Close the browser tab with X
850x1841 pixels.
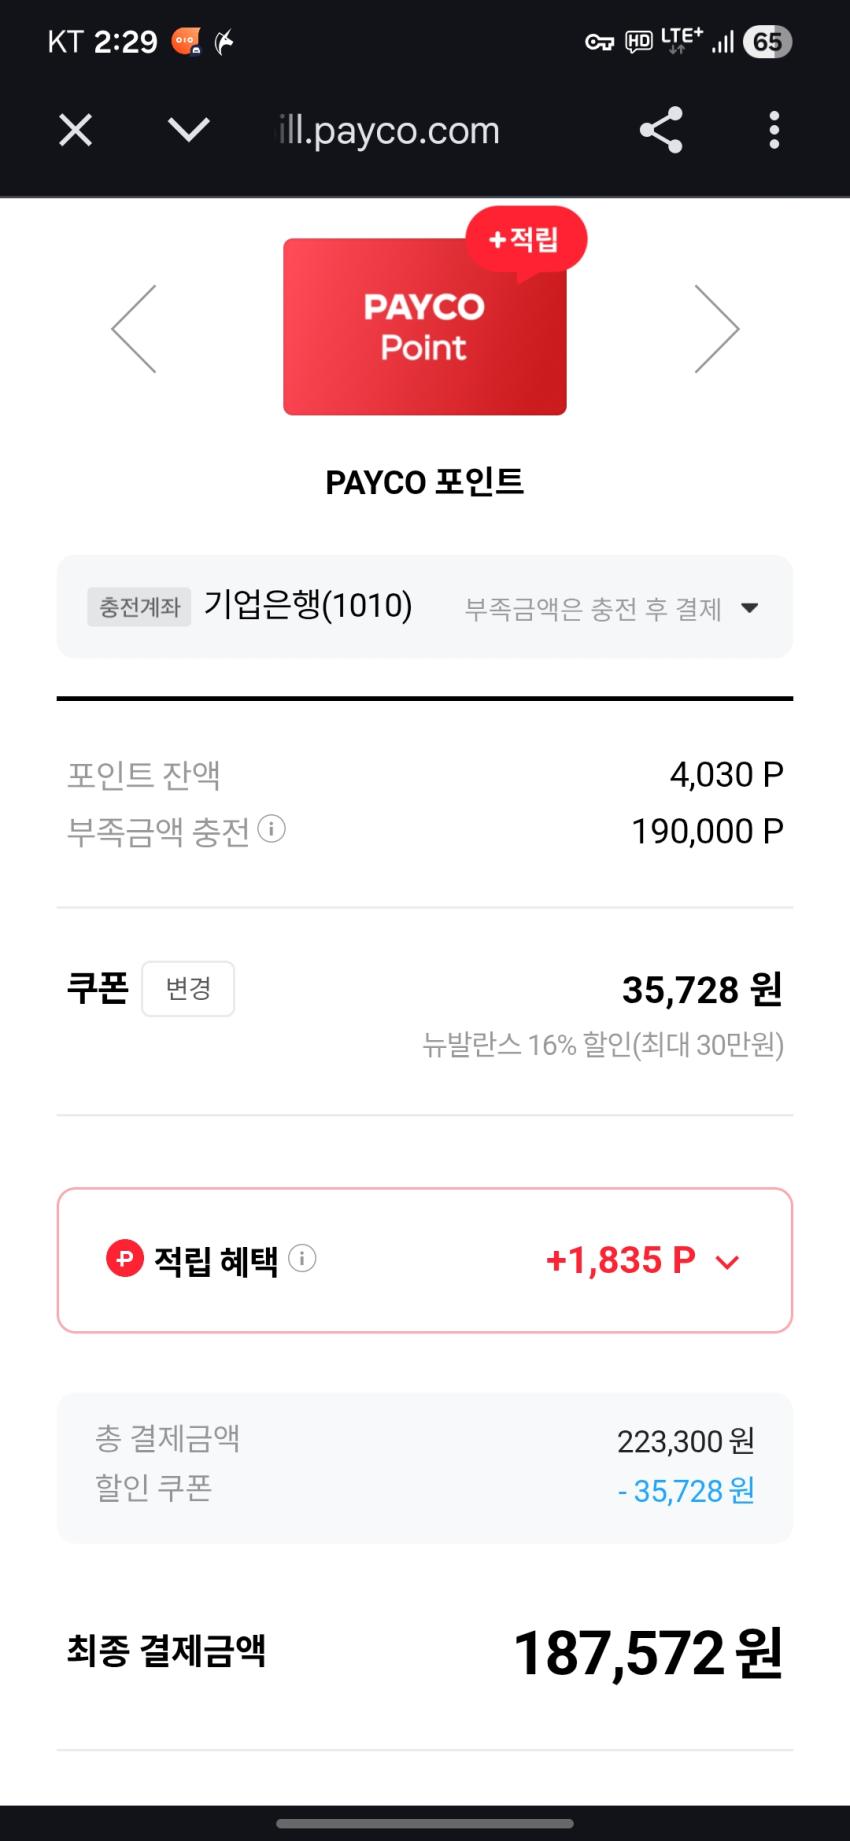pyautogui.click(x=76, y=130)
